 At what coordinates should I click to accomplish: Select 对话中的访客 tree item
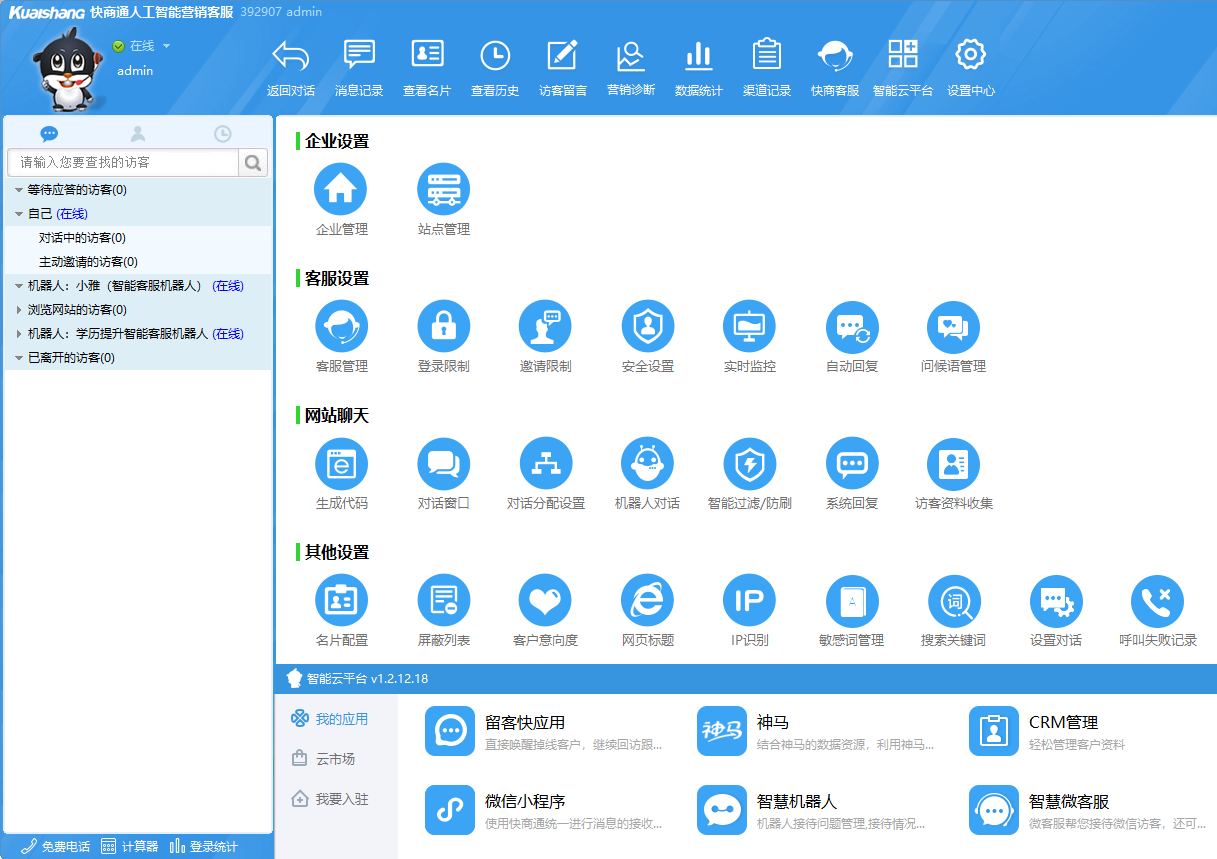82,238
